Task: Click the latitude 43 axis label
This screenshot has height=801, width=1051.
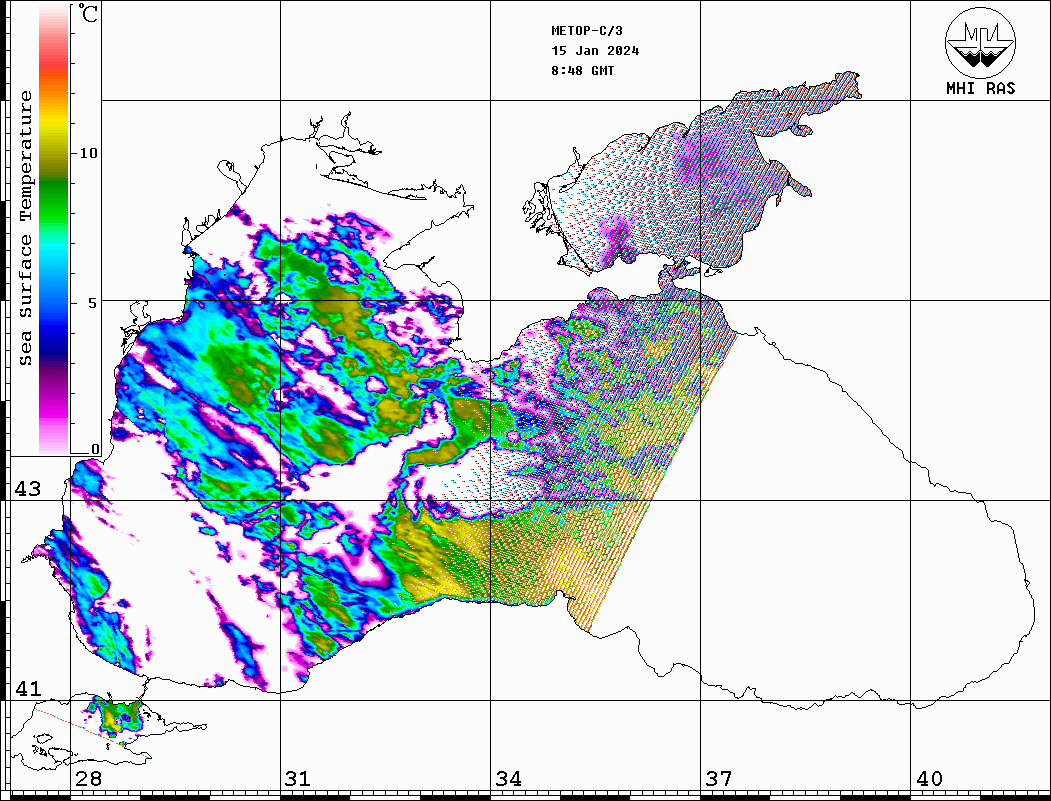Action: [27, 489]
